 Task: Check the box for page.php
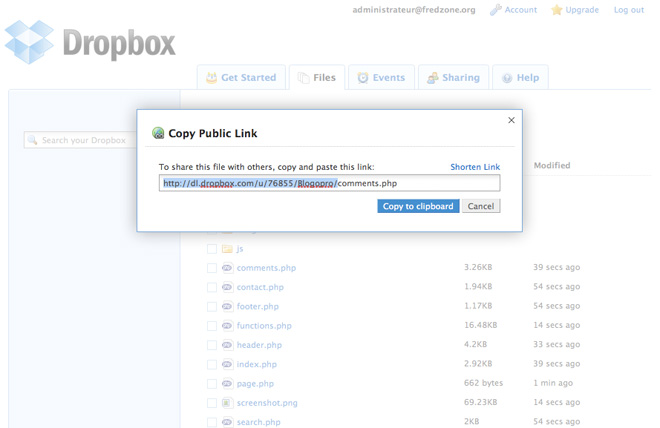tap(212, 384)
